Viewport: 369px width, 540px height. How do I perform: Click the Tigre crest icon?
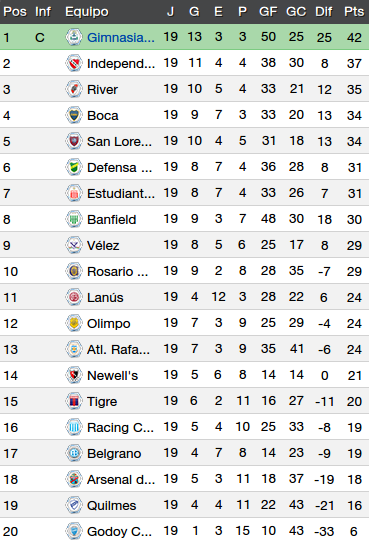coord(74,401)
